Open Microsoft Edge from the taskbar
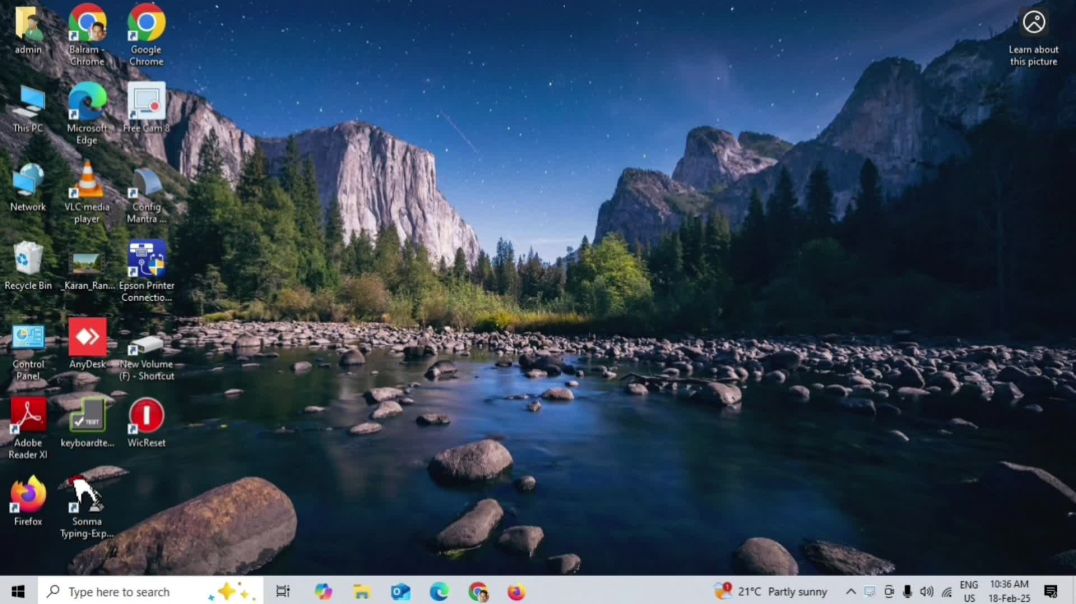 [x=439, y=591]
